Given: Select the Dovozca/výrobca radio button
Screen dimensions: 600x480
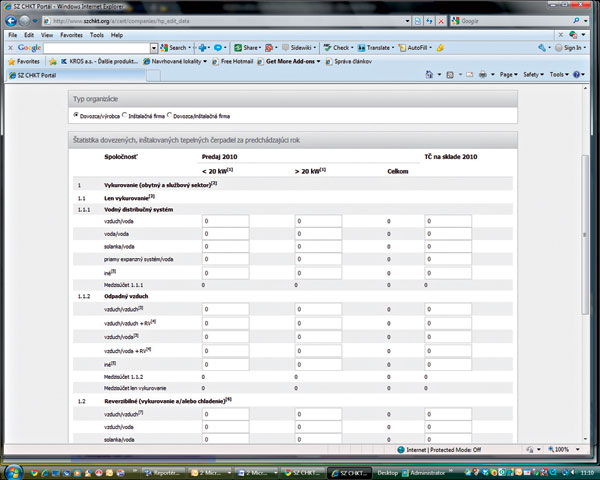Looking at the screenshot, I should (x=76, y=116).
